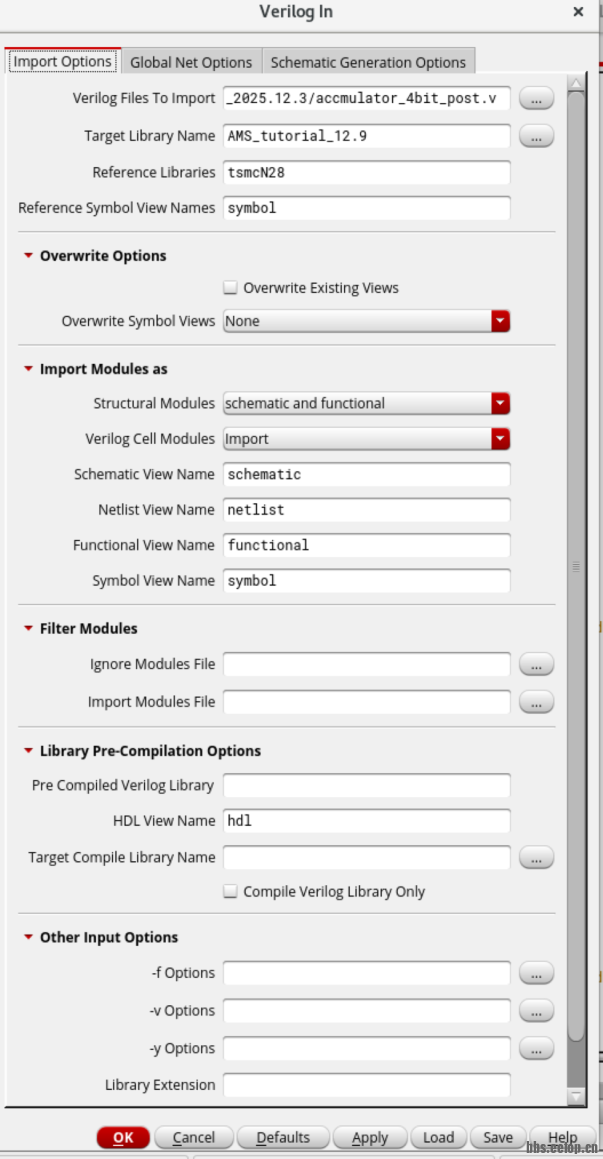Browse for Ignore Modules File
Viewport: 603px width, 1159px height.
[x=537, y=664]
